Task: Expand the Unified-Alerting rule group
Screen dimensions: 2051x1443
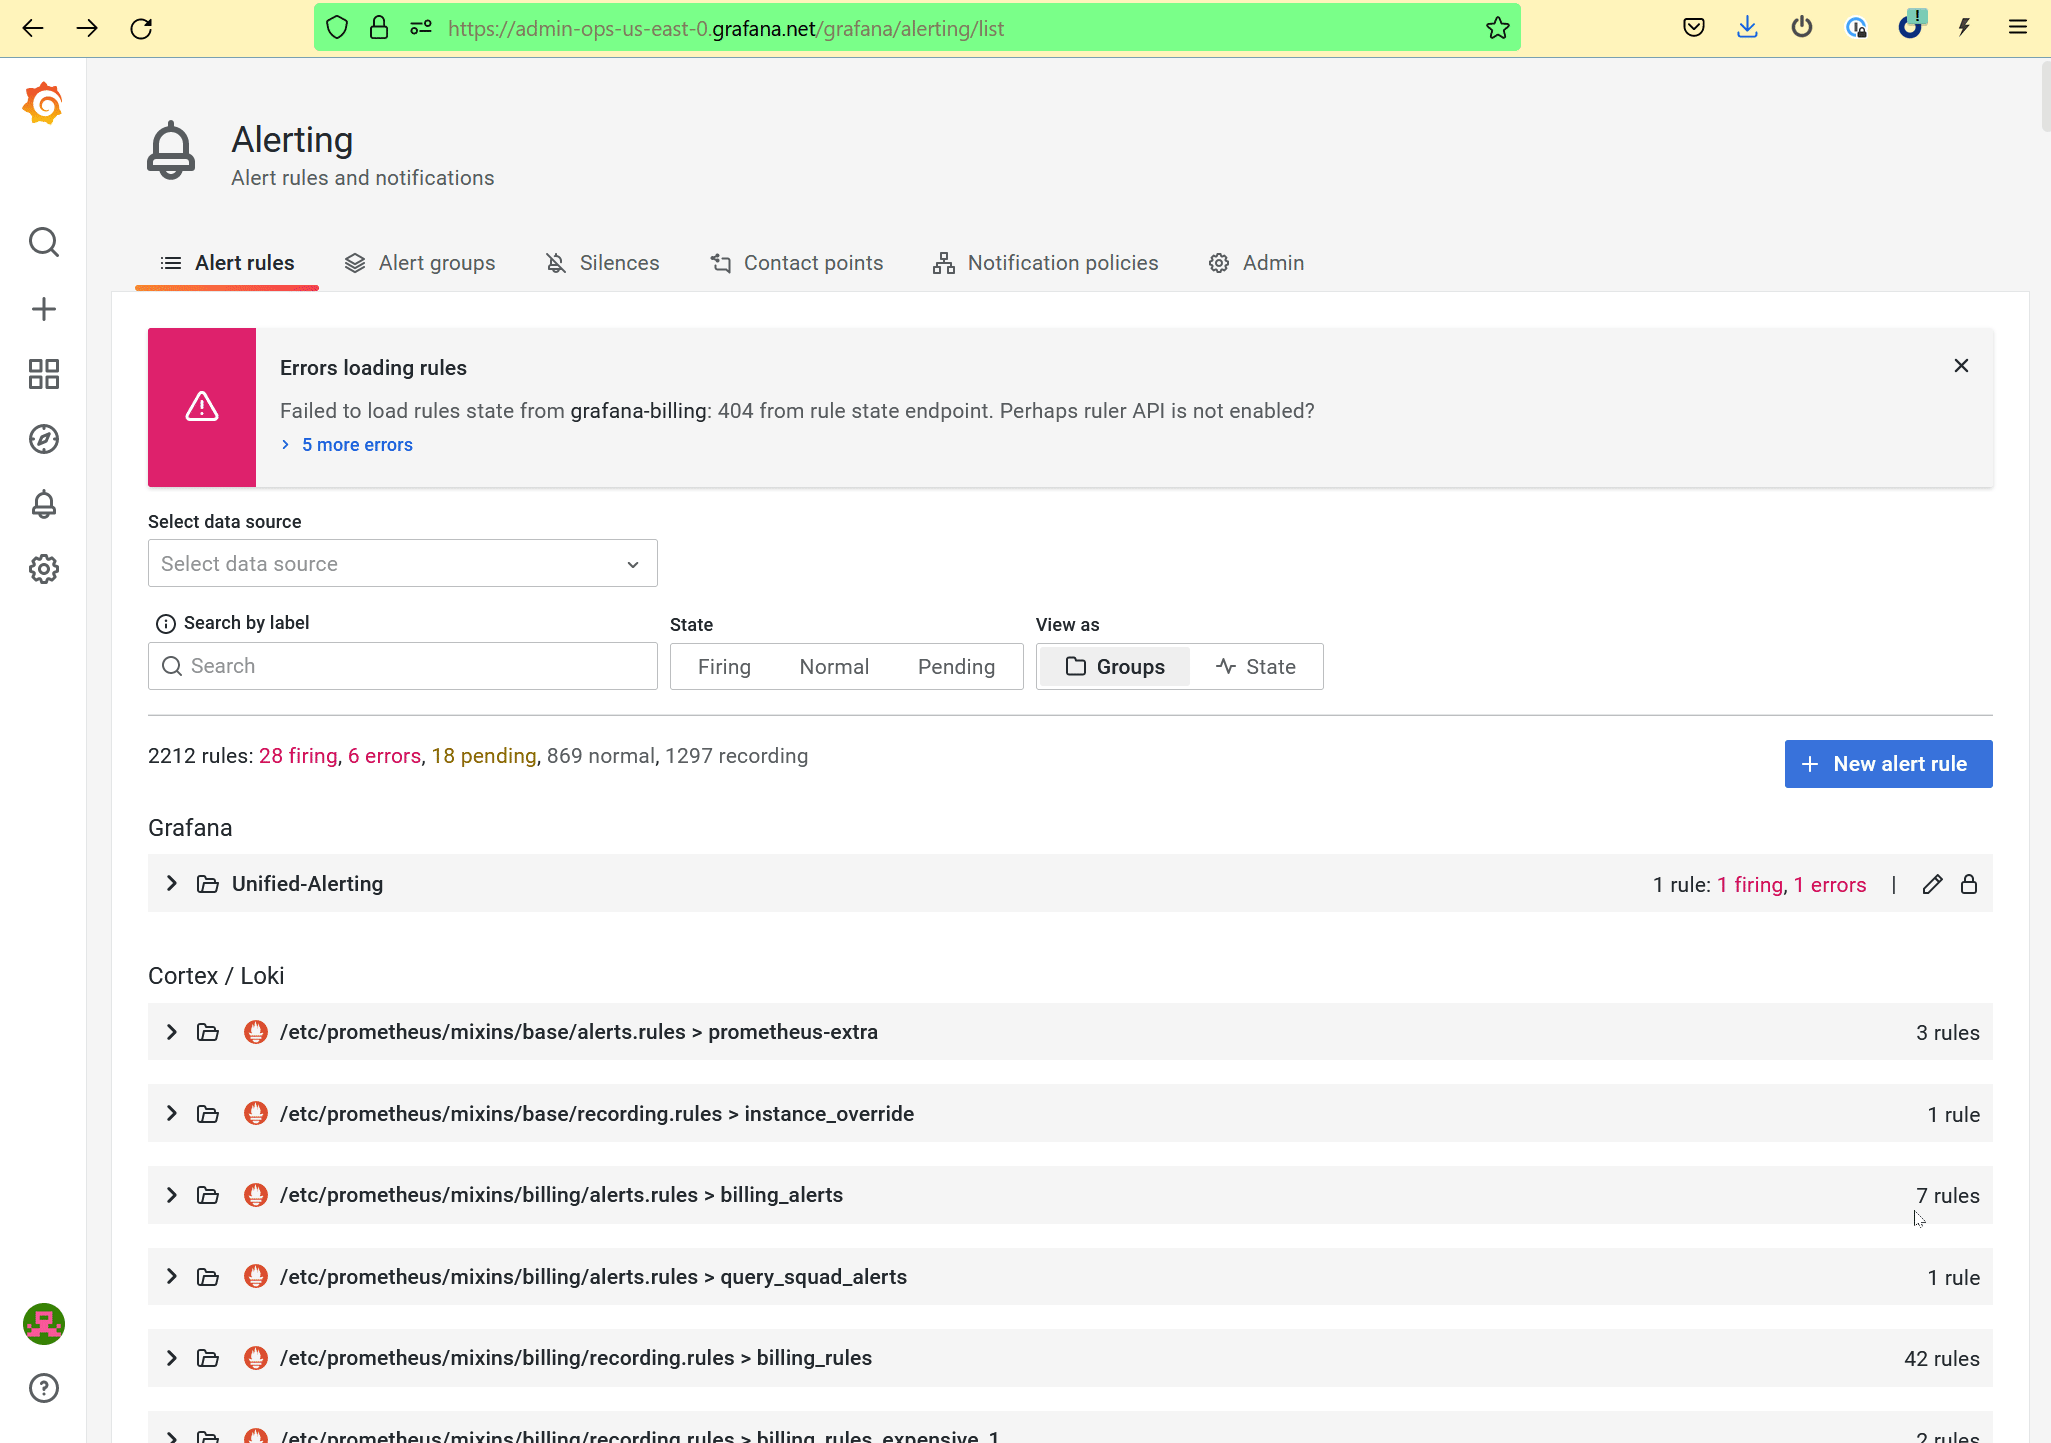Action: pos(170,883)
